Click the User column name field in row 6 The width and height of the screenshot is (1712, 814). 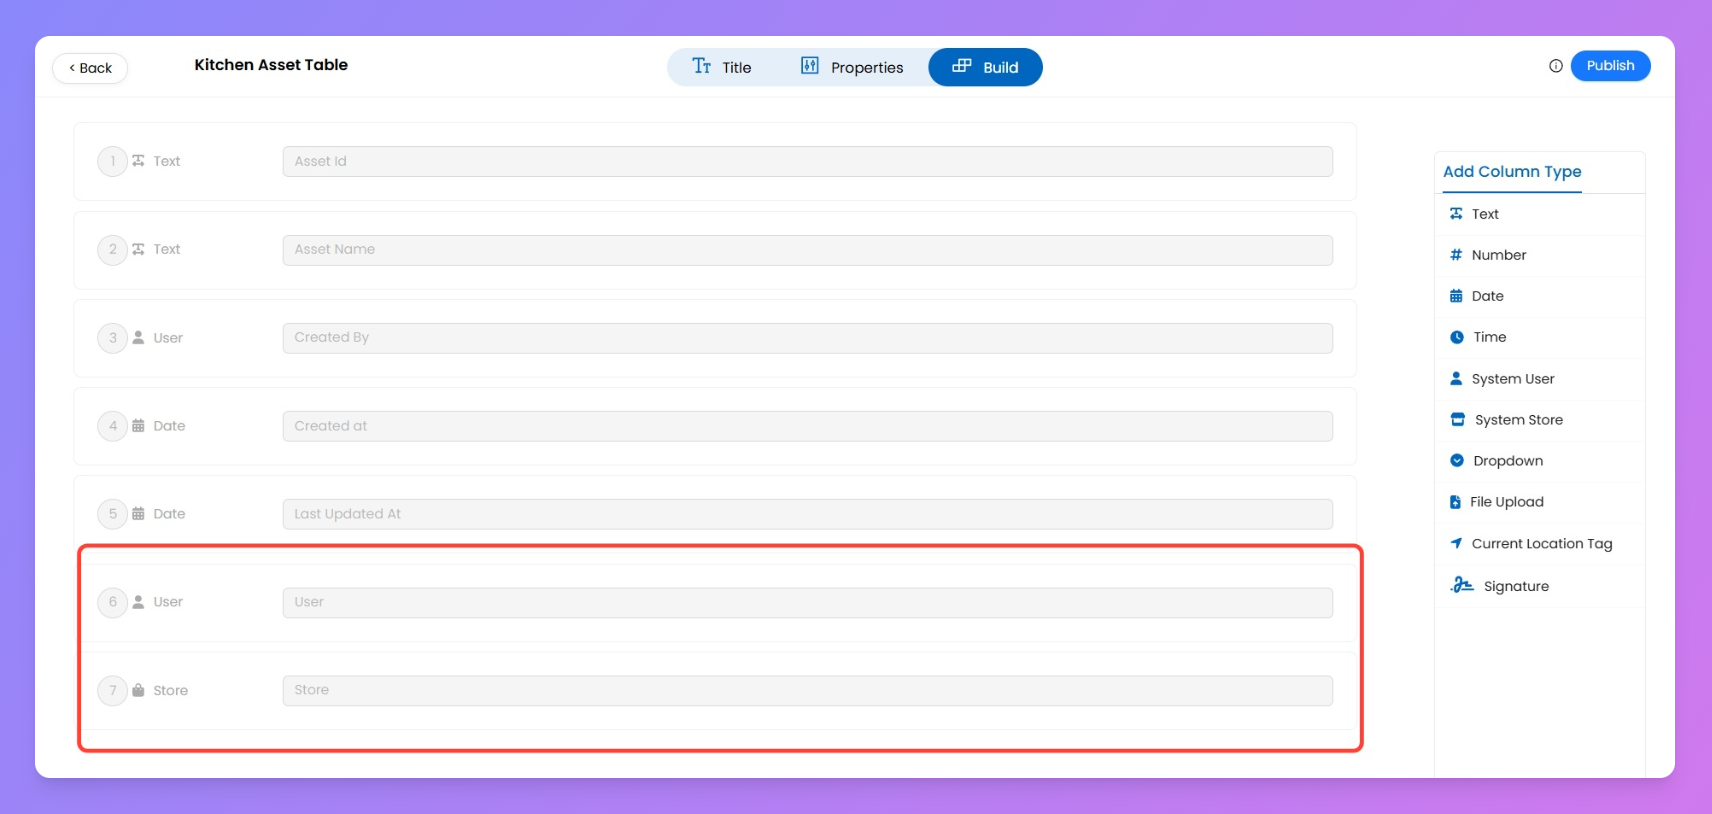click(x=807, y=602)
